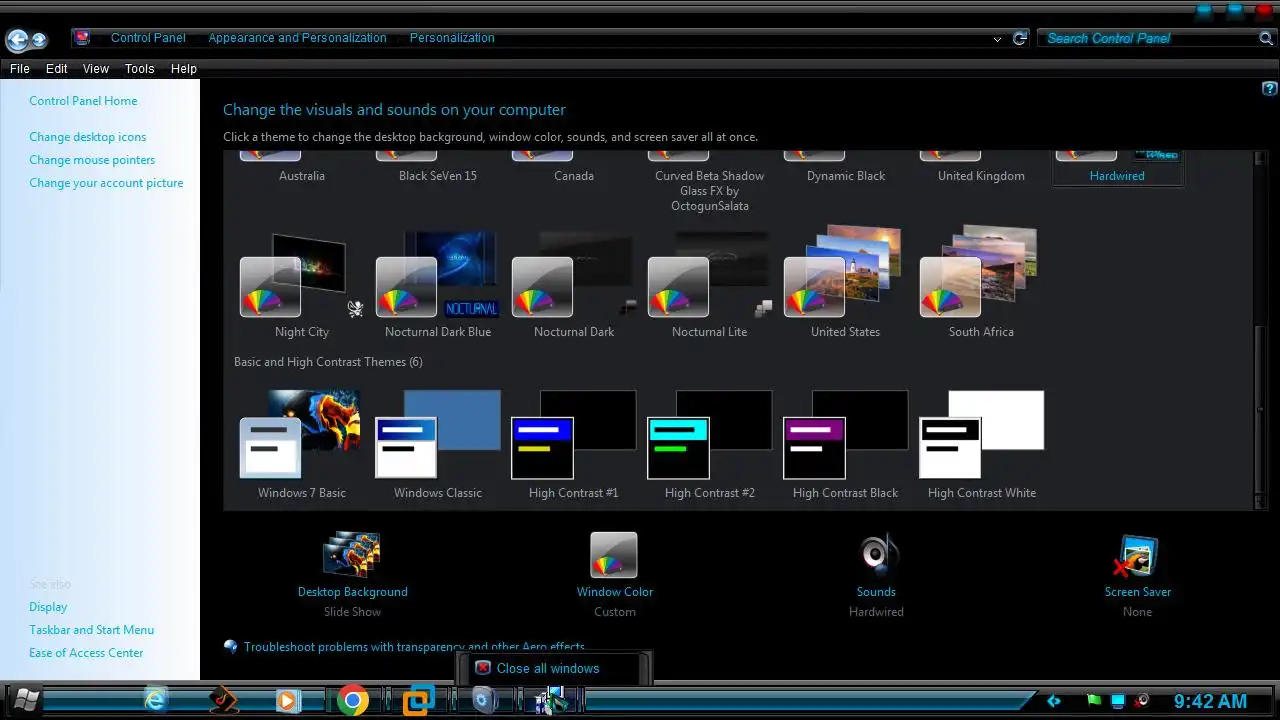
Task: Open the Display link
Action: coord(48,607)
